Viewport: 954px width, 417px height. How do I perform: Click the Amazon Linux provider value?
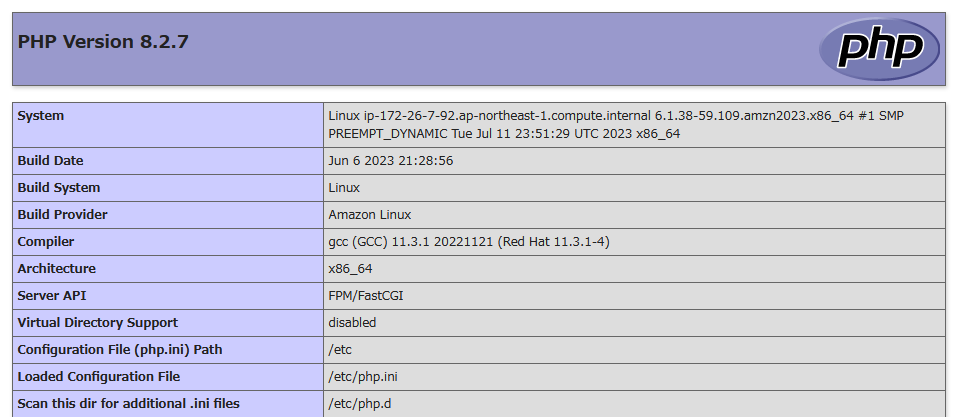click(370, 214)
